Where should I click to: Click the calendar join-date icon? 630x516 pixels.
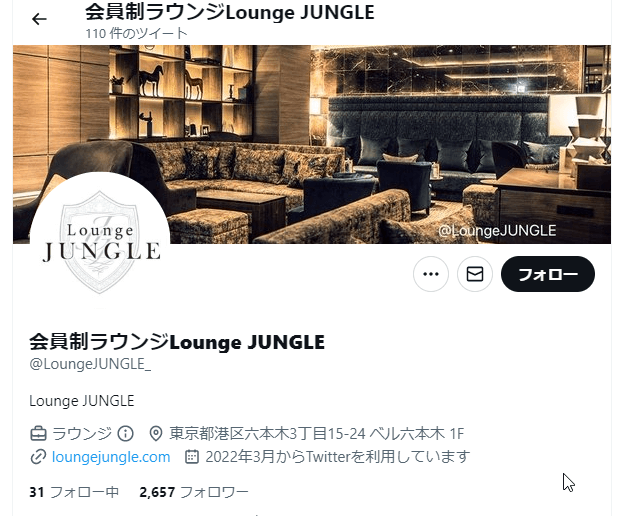pyautogui.click(x=192, y=457)
